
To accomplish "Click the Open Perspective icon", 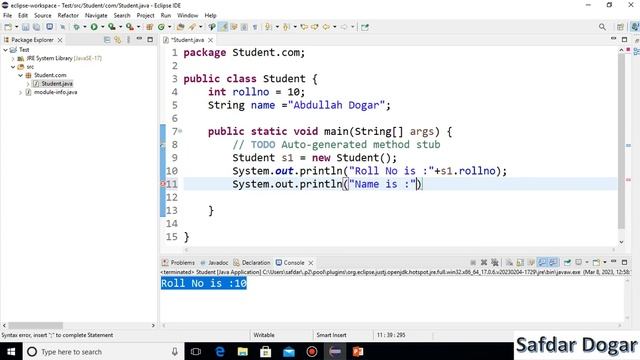I will click(620, 27).
